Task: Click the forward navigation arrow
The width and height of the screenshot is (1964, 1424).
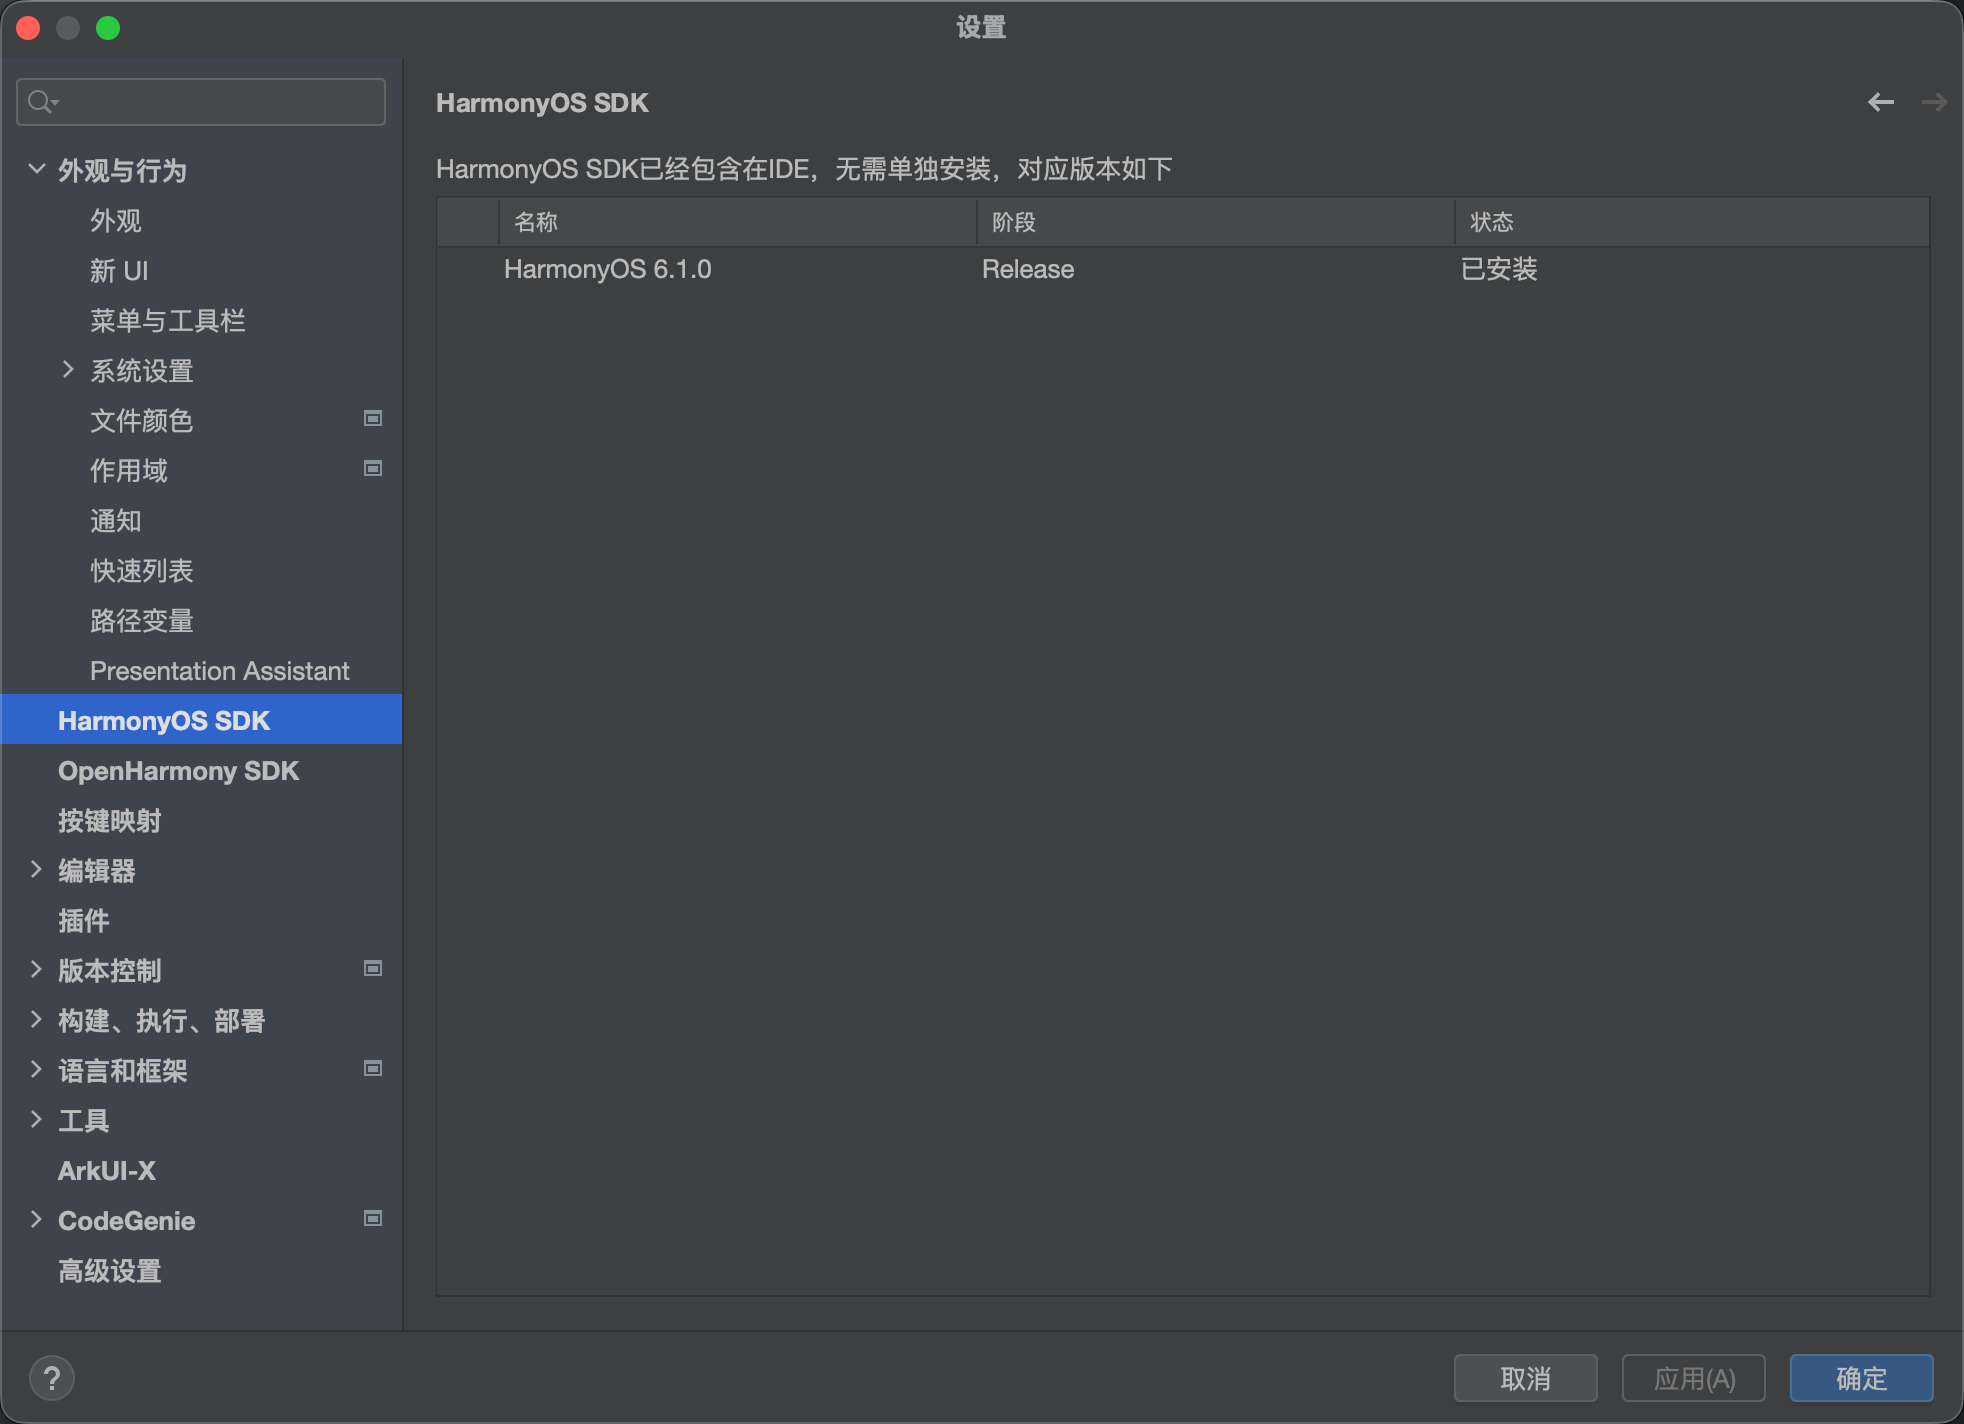Action: [x=1934, y=102]
